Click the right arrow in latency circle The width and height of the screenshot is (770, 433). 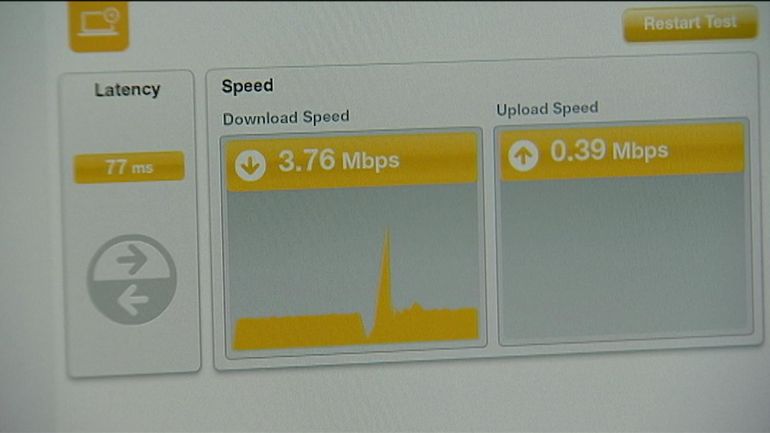click(x=132, y=259)
